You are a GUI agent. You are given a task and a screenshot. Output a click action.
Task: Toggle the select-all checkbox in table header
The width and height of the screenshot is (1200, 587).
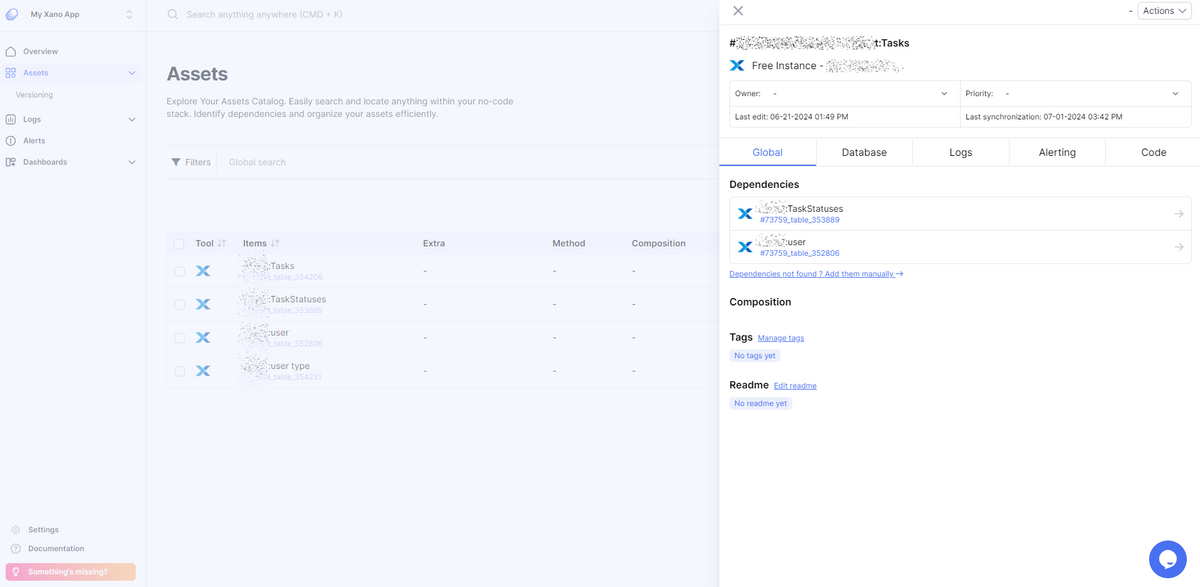[179, 243]
